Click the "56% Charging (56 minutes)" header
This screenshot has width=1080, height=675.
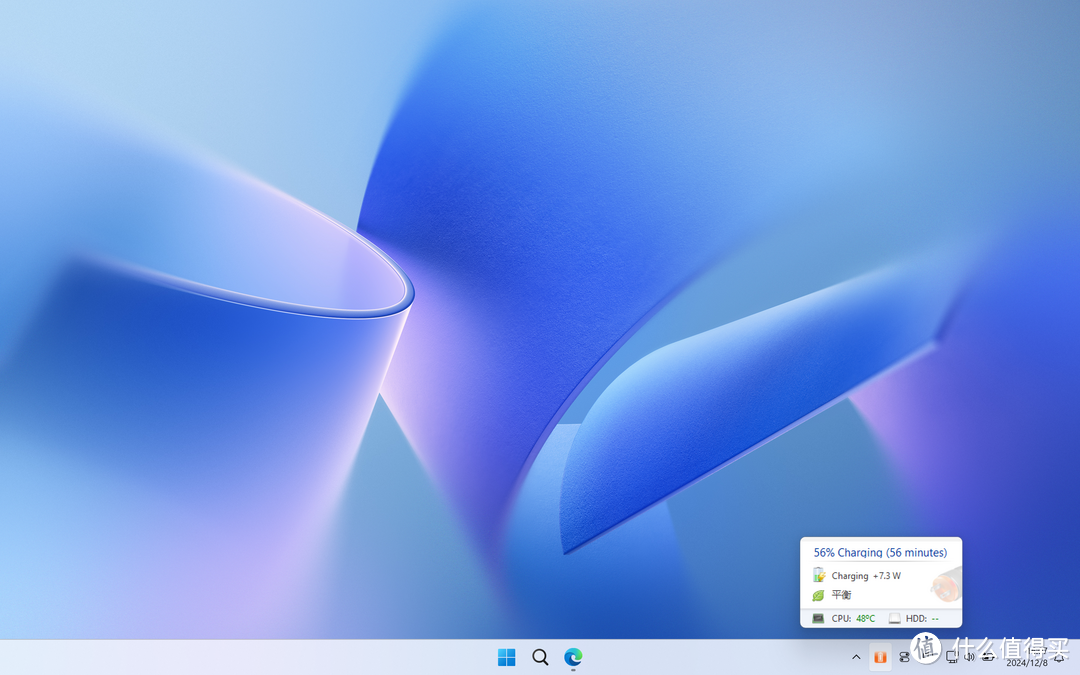pos(880,552)
